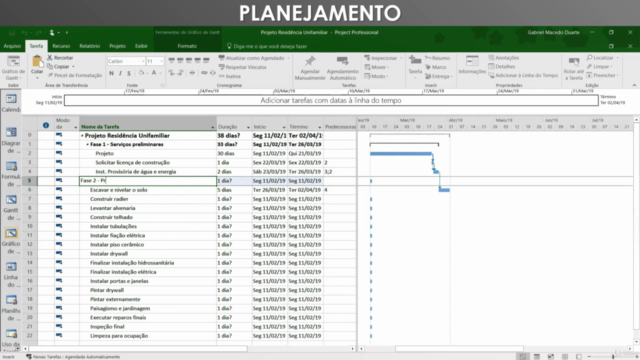Adjust the zoom slider in status bar
Viewport: 640px width, 360px height.
pyautogui.click(x=612, y=357)
